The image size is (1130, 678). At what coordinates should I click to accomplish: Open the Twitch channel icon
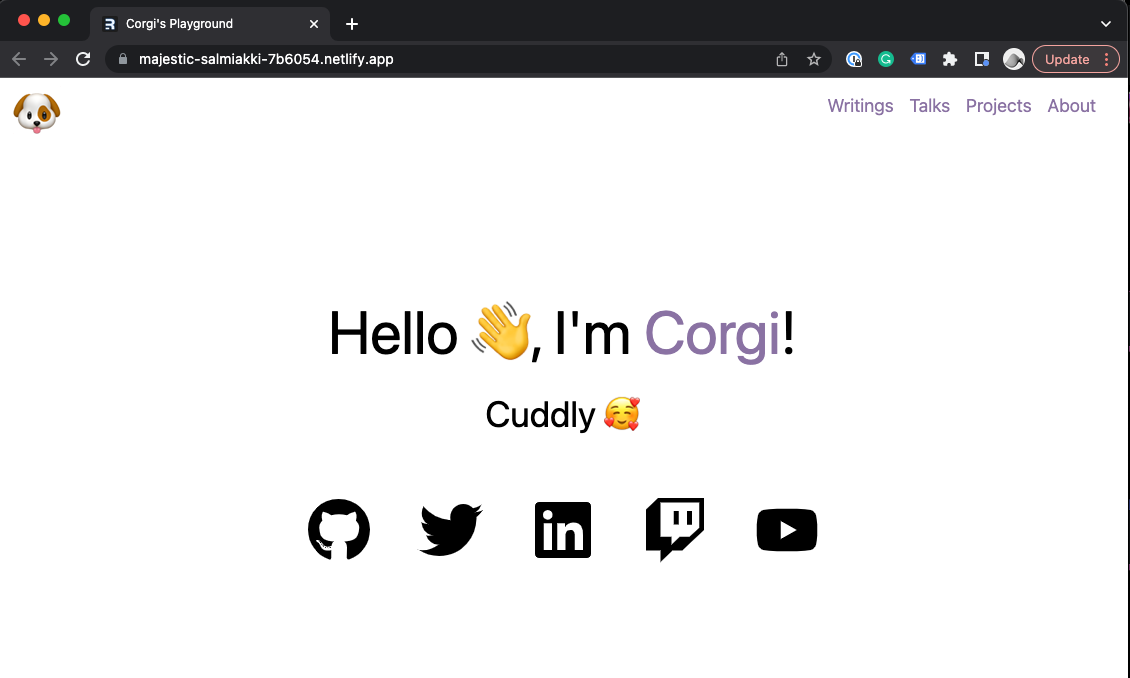[675, 530]
